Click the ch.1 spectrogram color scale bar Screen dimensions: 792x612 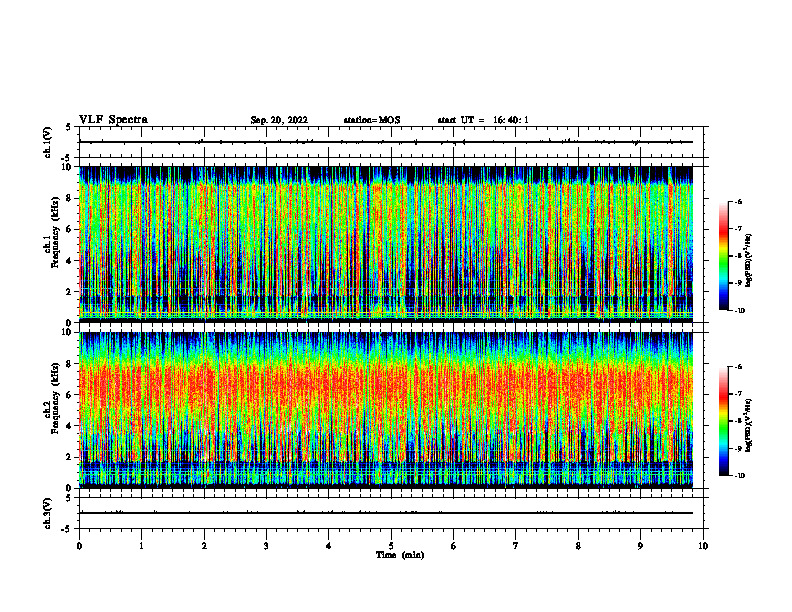point(724,256)
